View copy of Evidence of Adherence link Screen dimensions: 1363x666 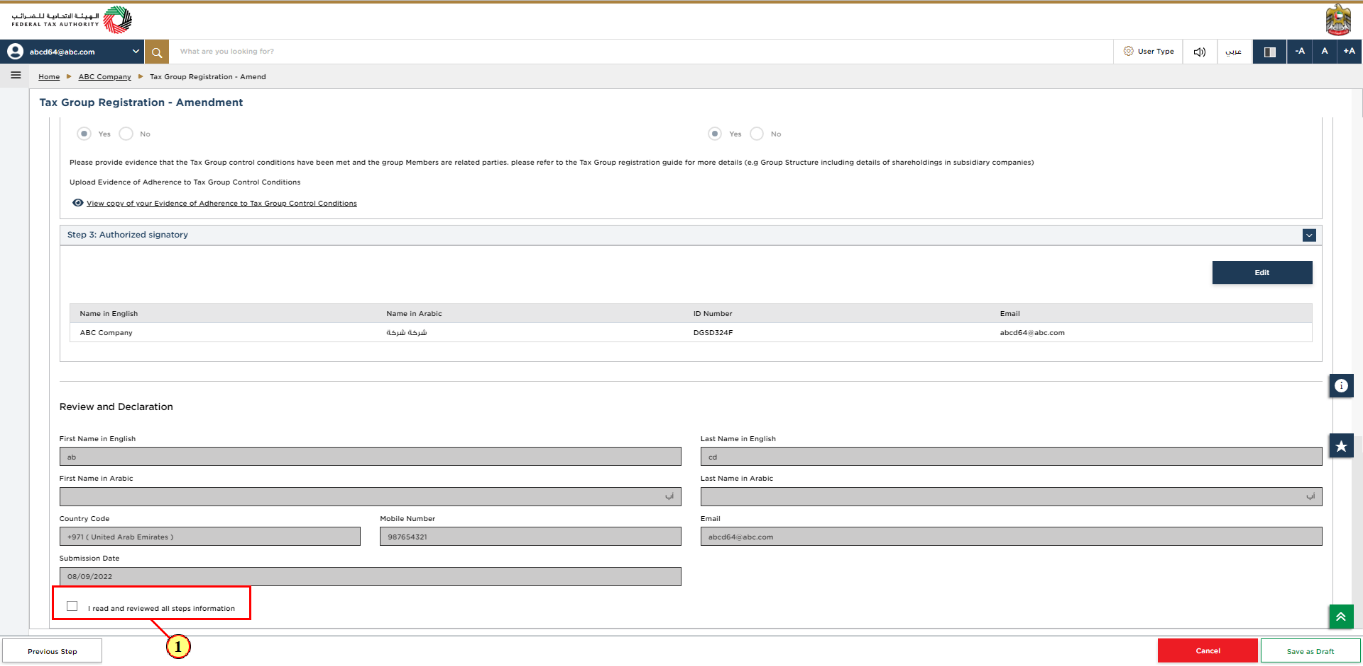click(x=222, y=203)
